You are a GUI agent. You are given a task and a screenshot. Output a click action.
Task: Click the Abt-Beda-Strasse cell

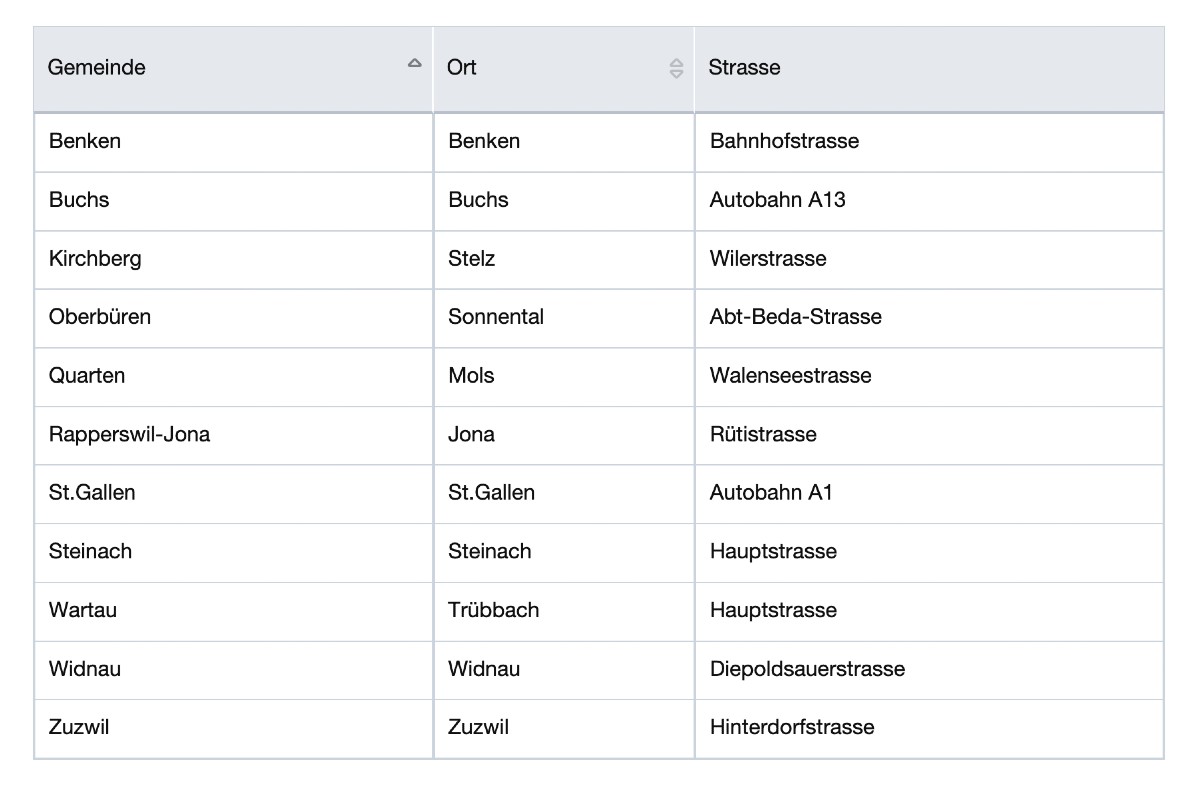coord(929,318)
